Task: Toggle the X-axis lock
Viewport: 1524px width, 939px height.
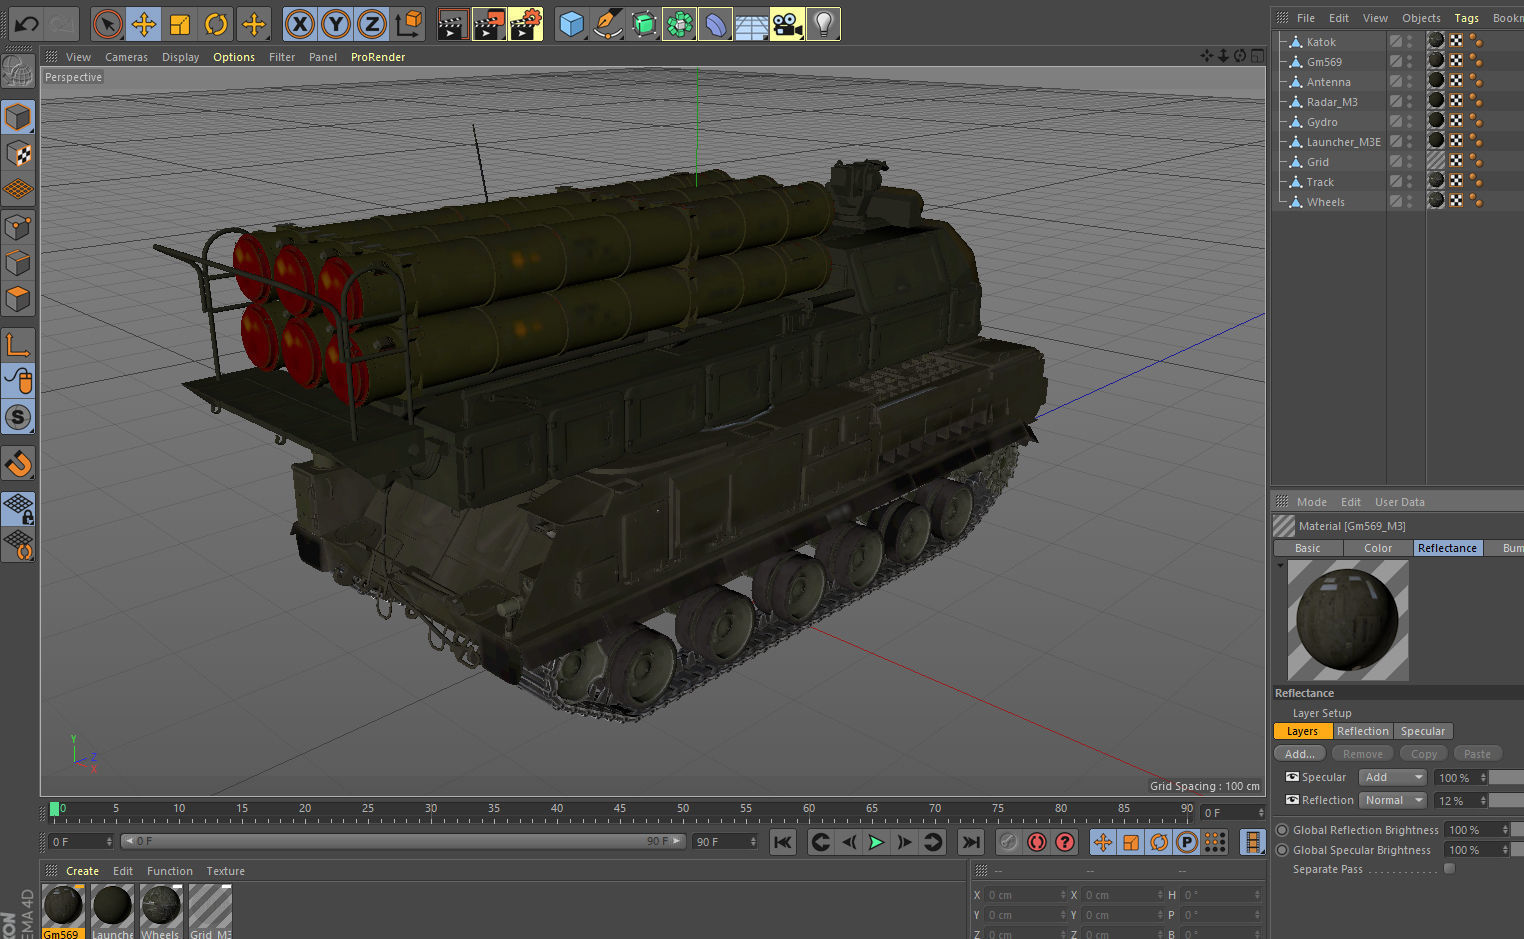Action: click(x=300, y=24)
